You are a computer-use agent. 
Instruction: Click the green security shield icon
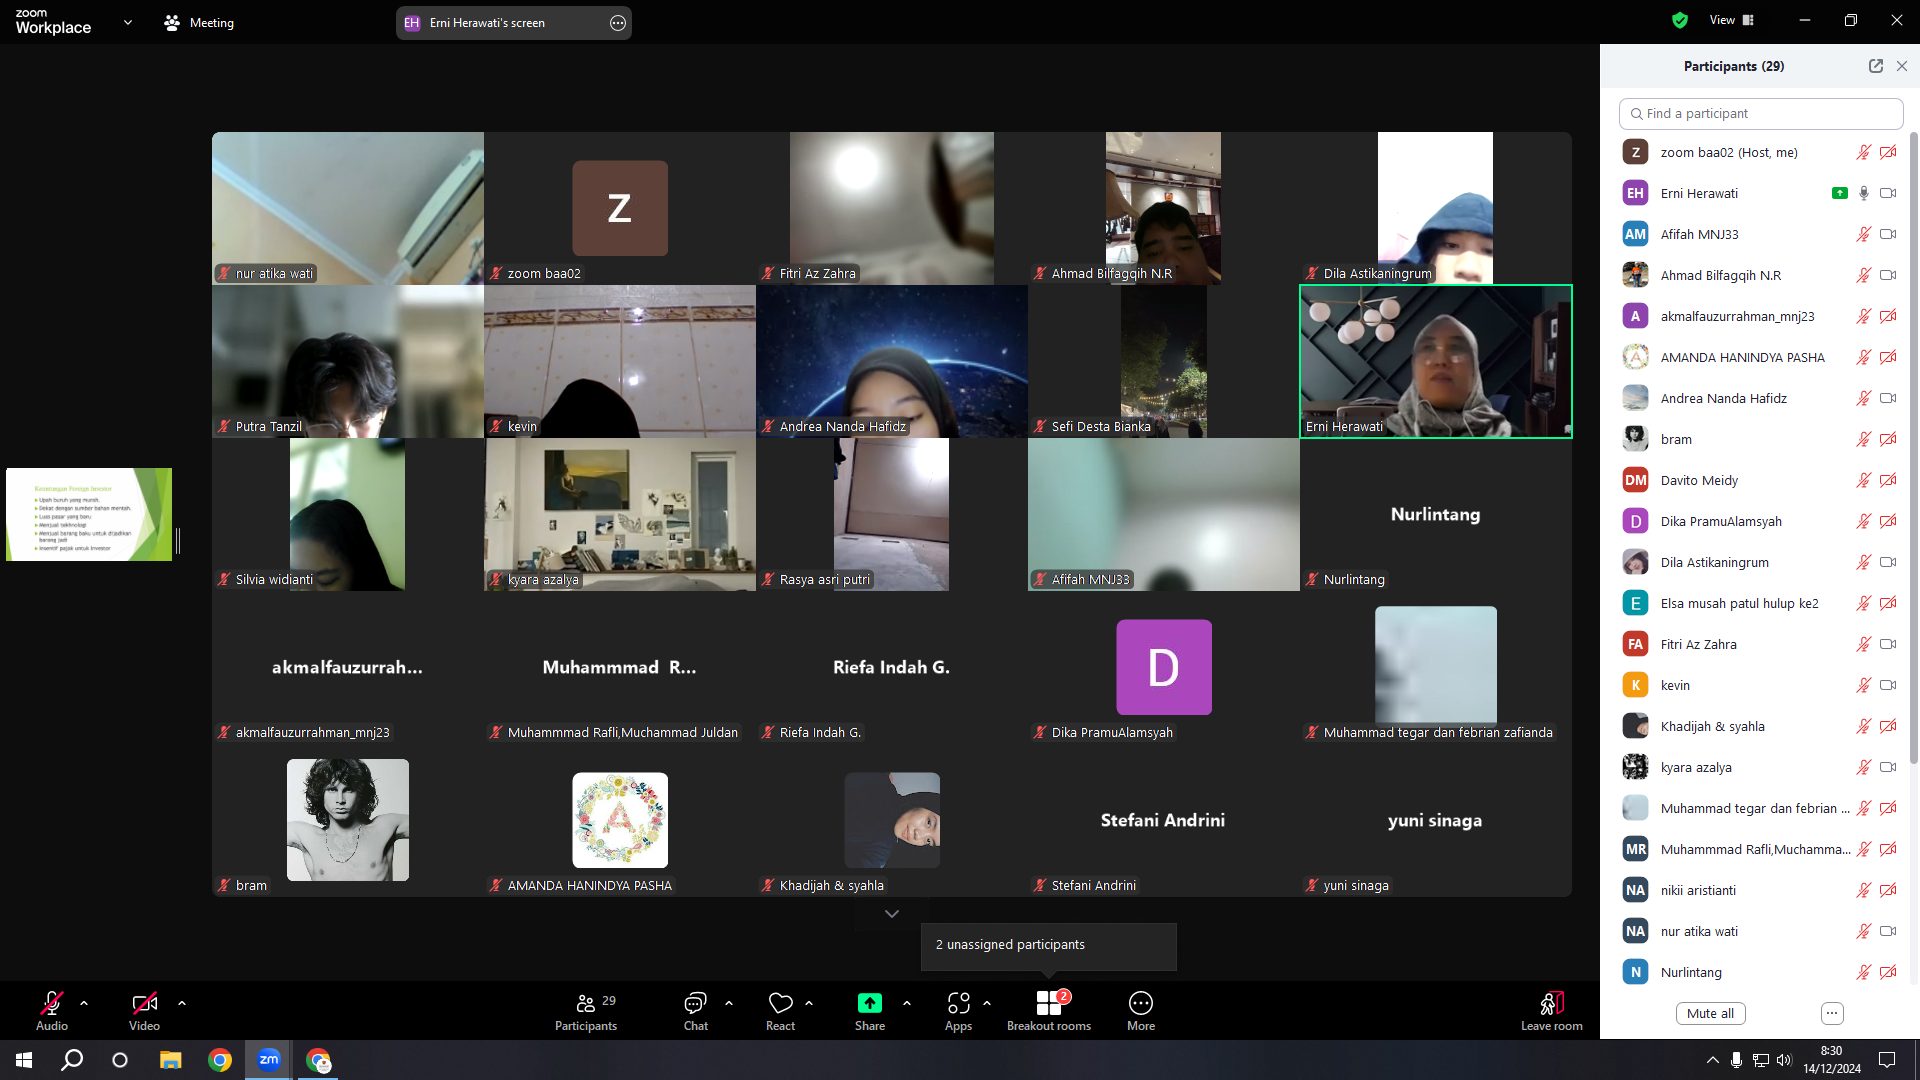[x=1680, y=20]
